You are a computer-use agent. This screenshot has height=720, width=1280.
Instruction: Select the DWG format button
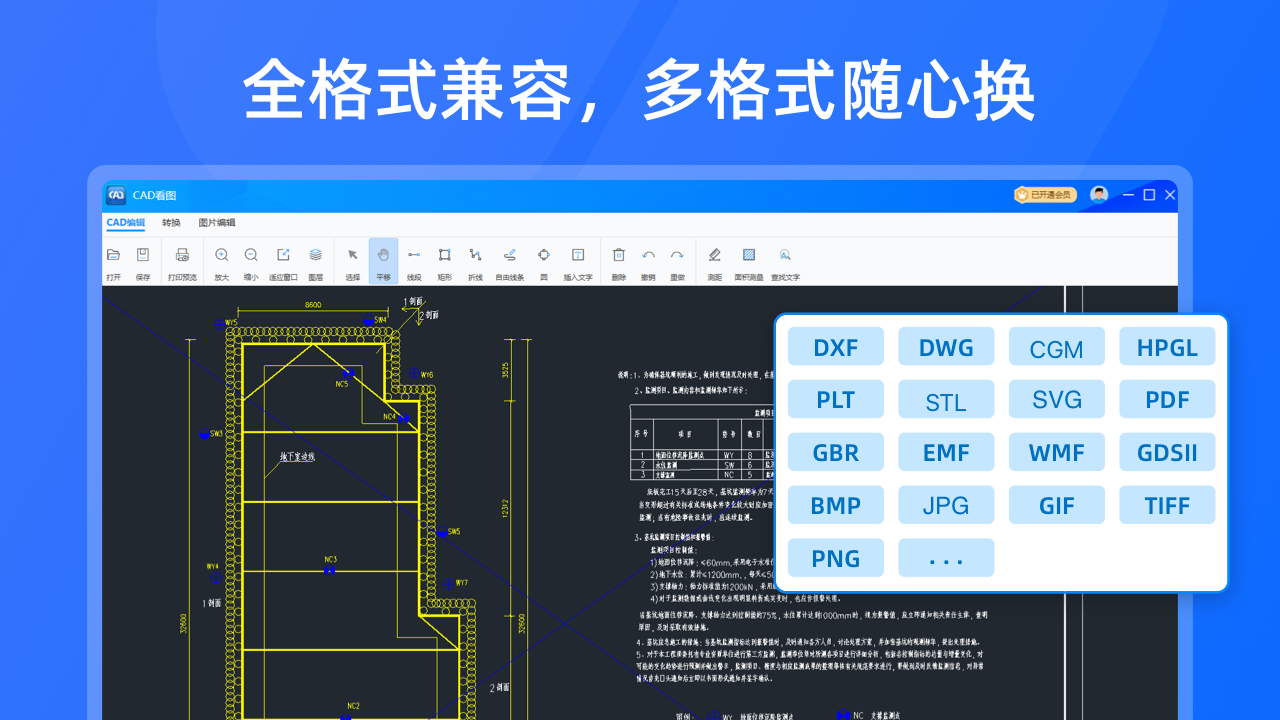point(946,347)
